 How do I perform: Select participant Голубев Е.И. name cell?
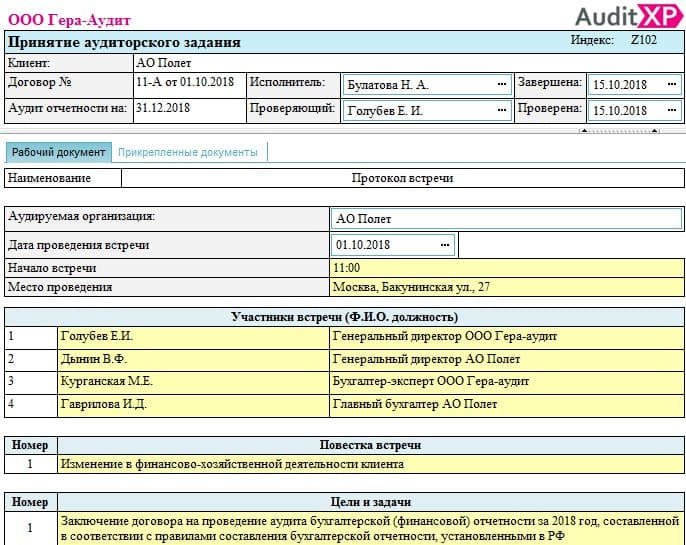(192, 336)
